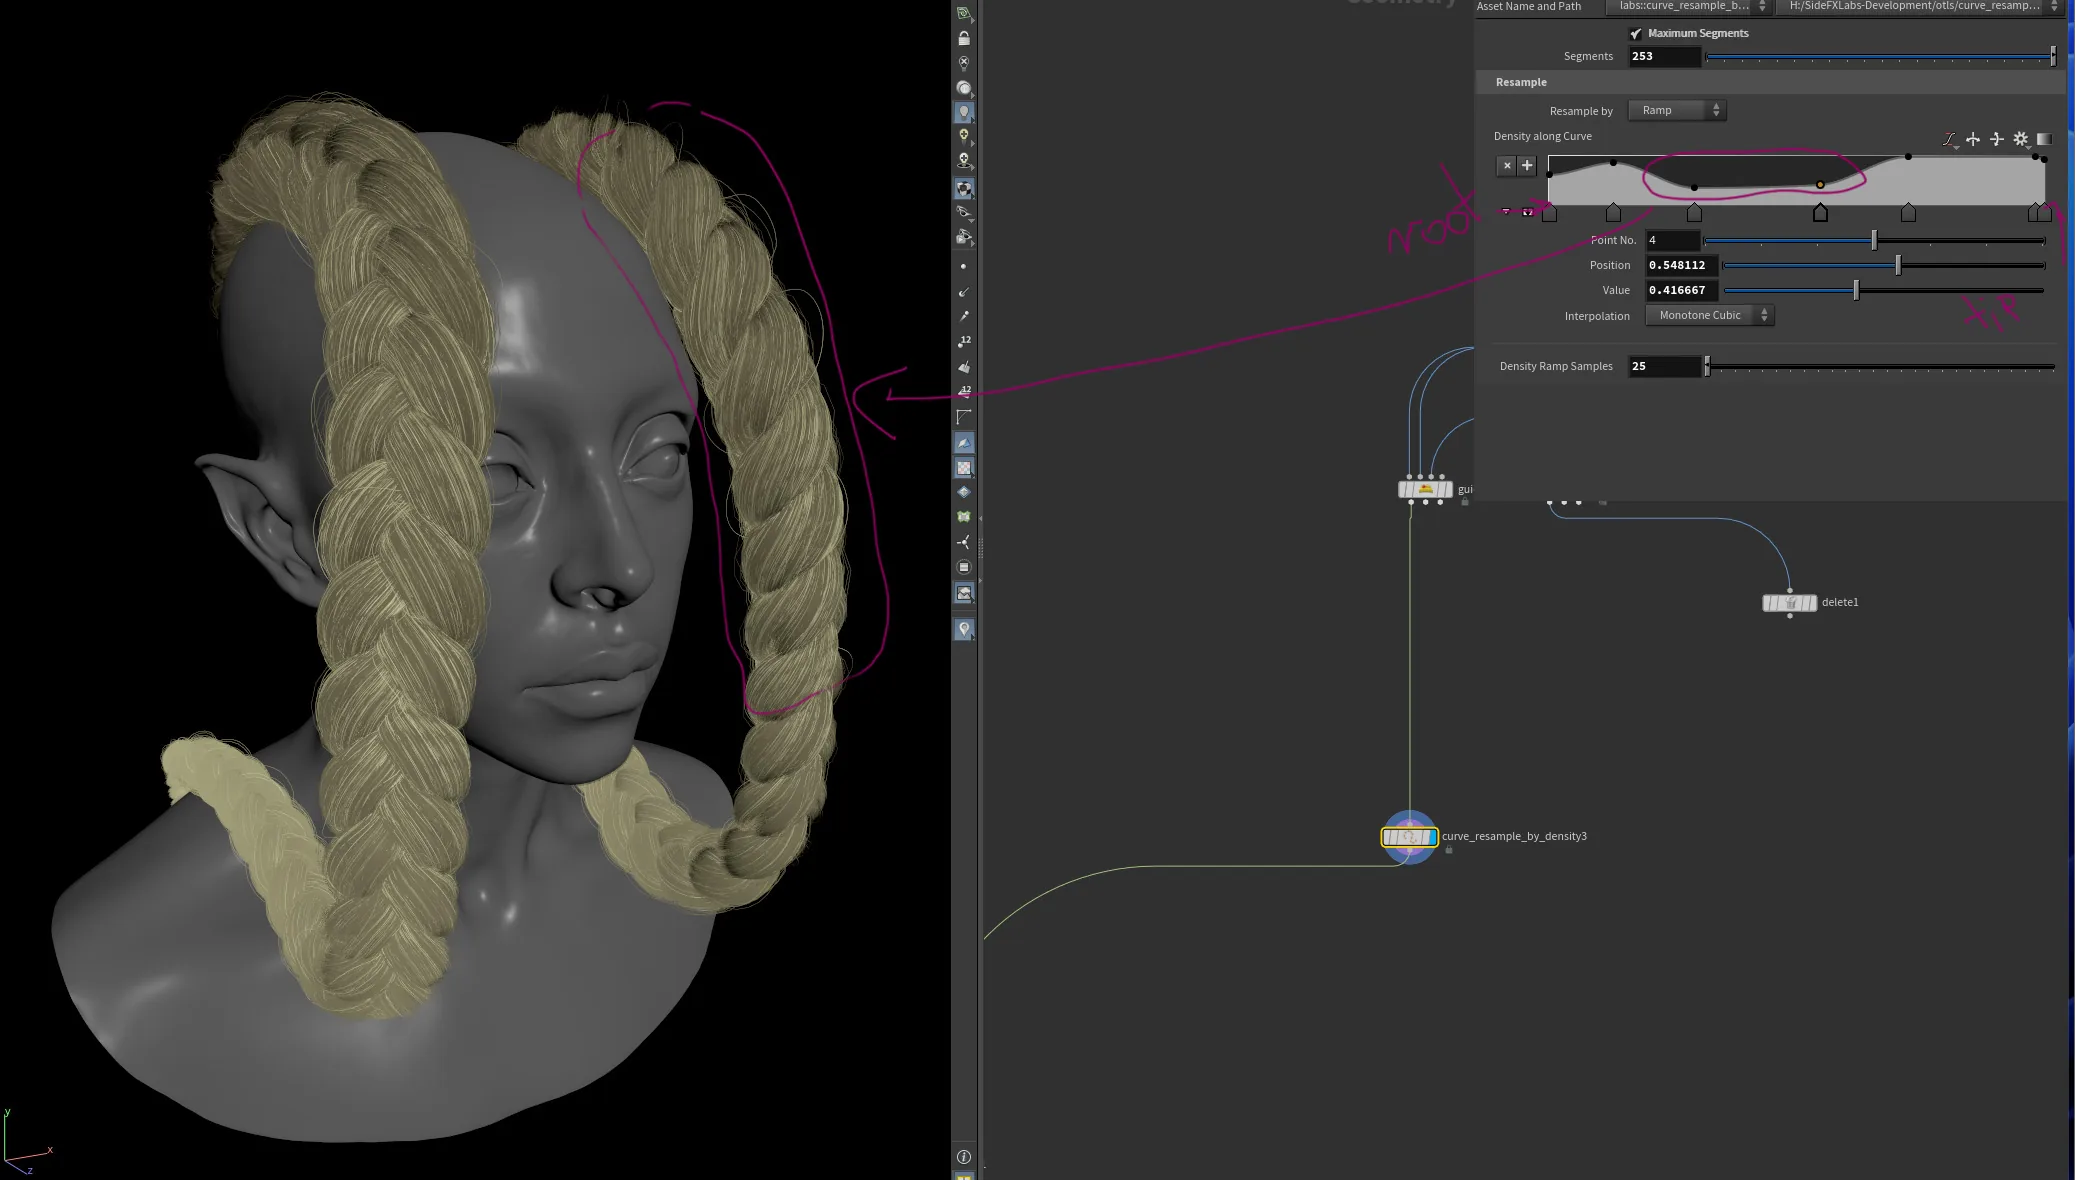
Task: Show primitive numbers 12 icon
Action: (x=964, y=391)
